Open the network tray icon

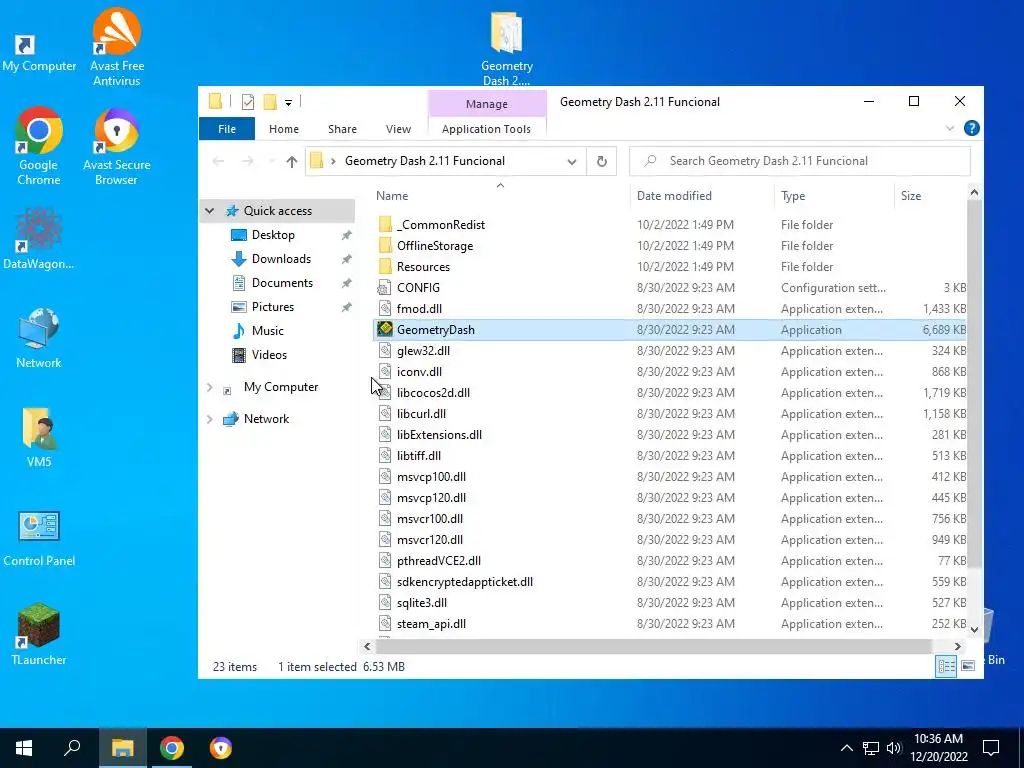click(870, 748)
